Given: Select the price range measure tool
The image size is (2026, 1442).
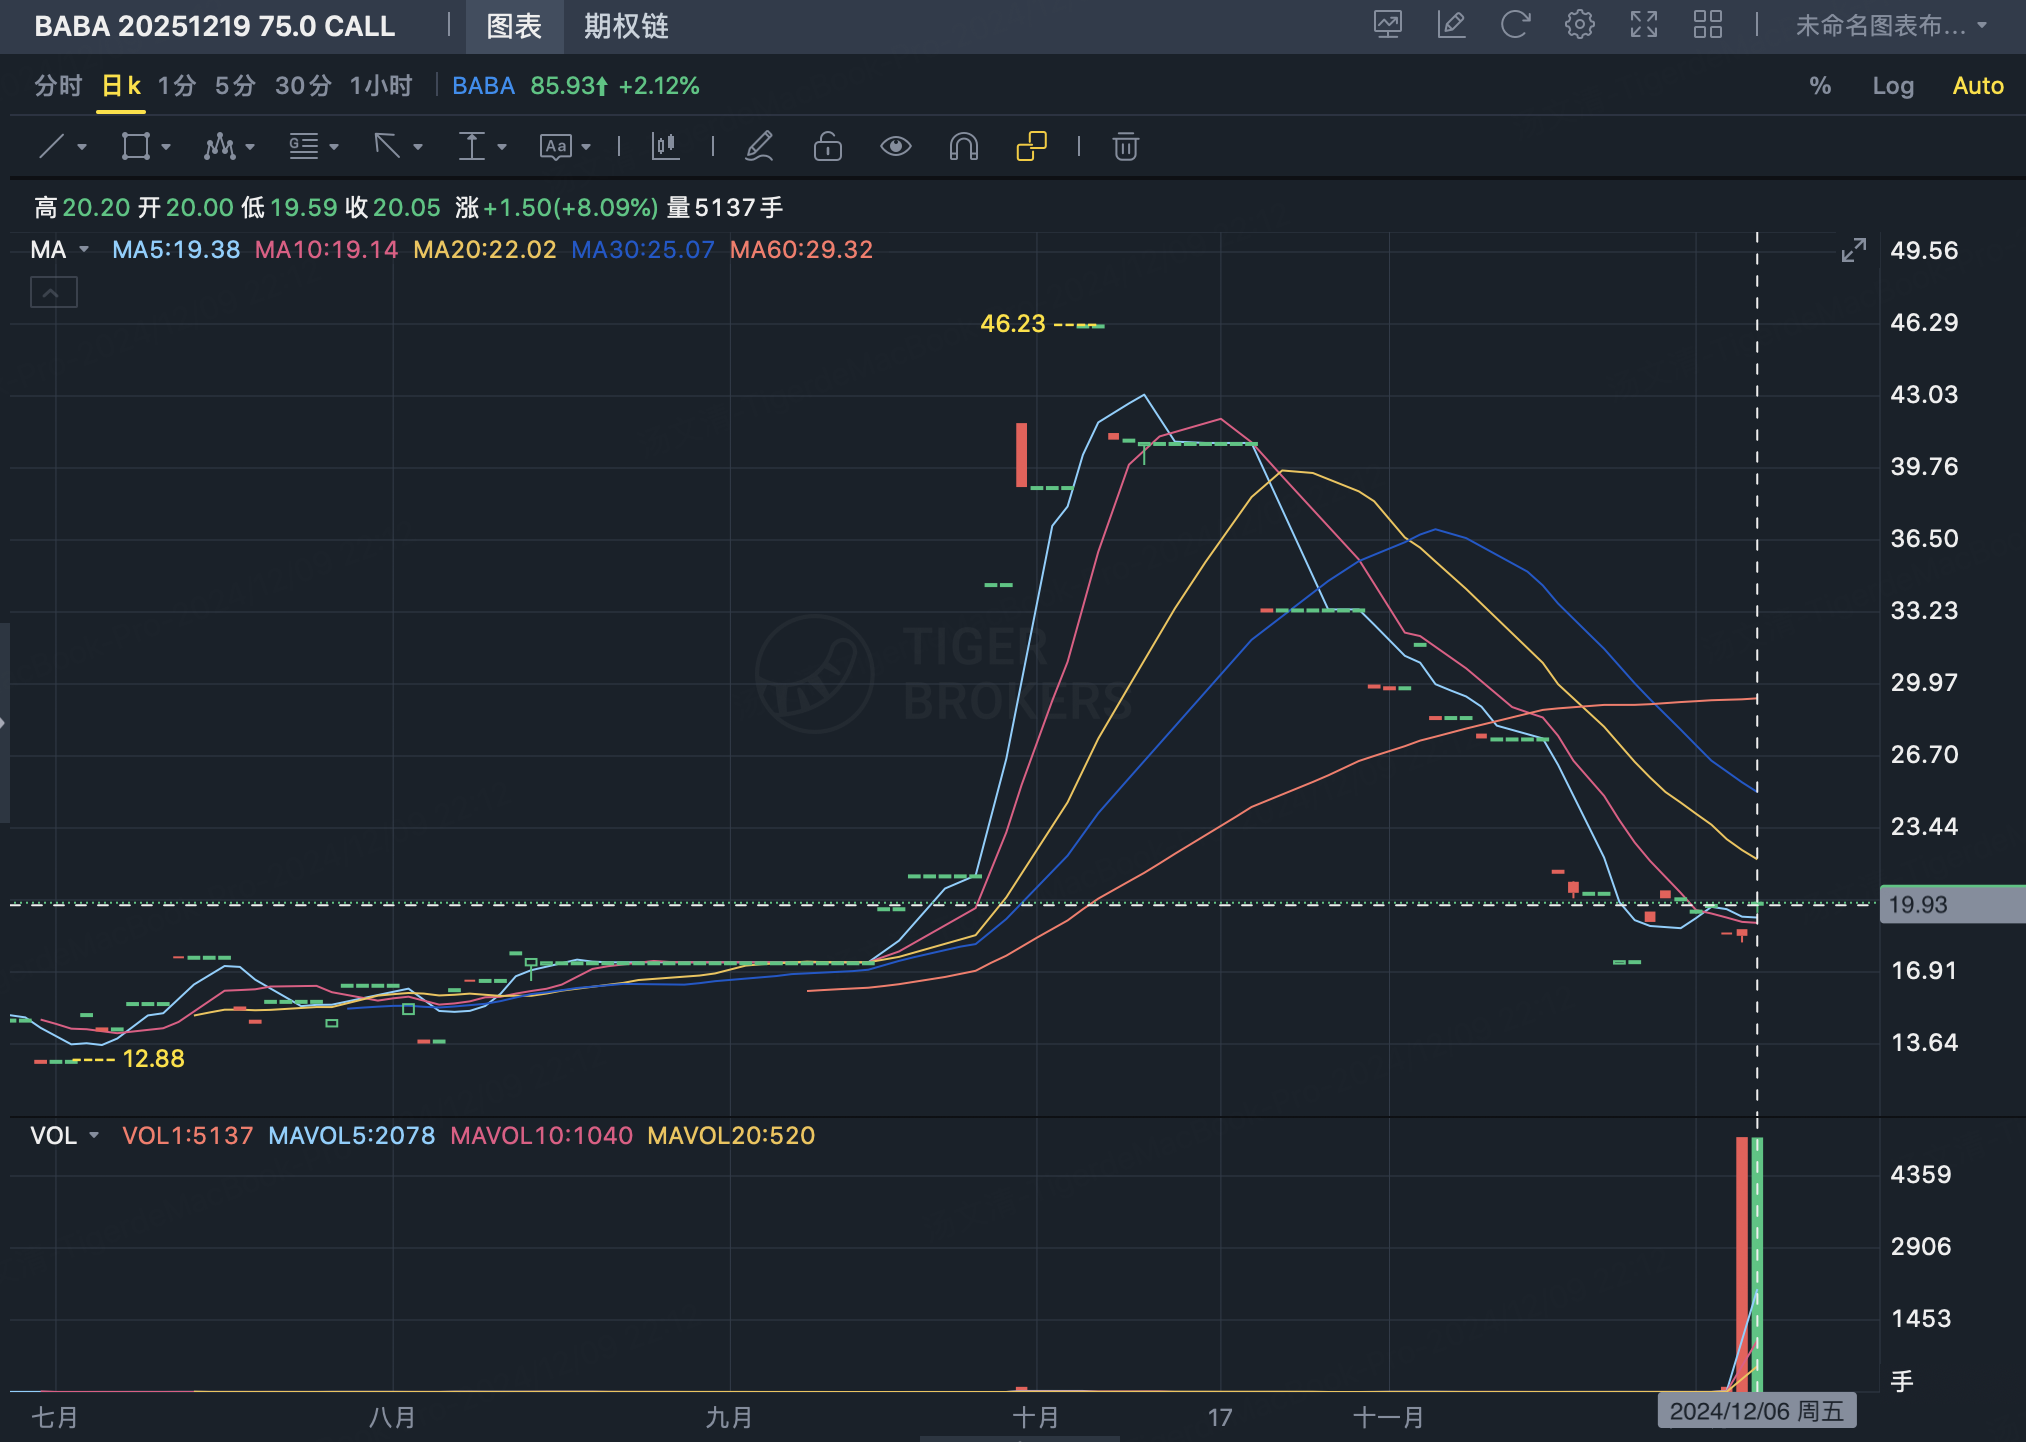Looking at the screenshot, I should coord(471,147).
